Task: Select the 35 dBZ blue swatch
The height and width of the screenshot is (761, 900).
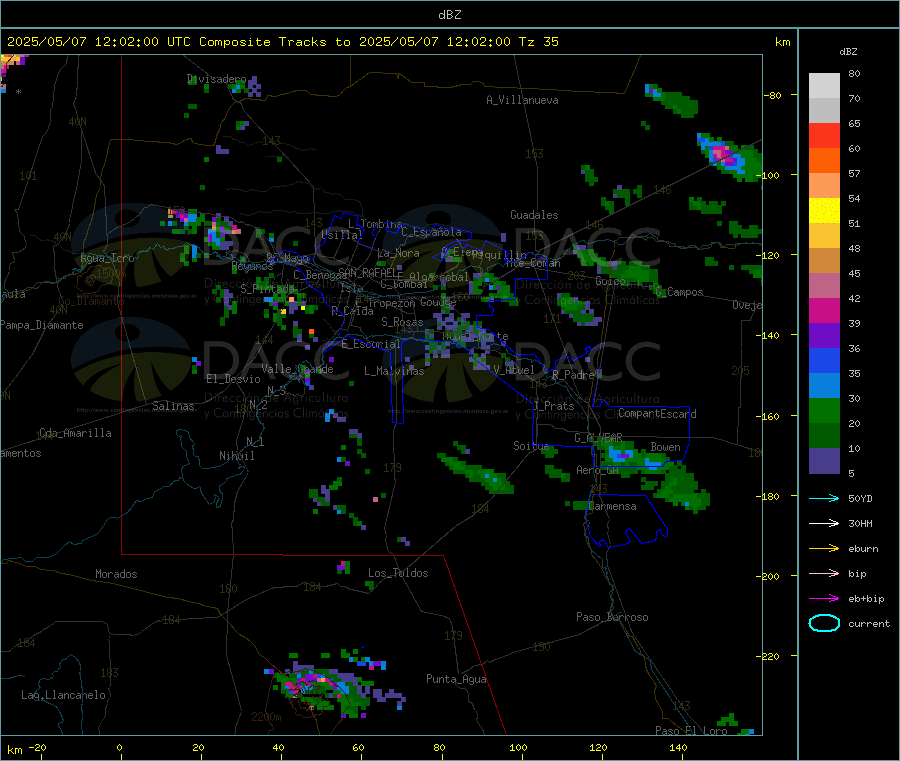Action: (824, 360)
